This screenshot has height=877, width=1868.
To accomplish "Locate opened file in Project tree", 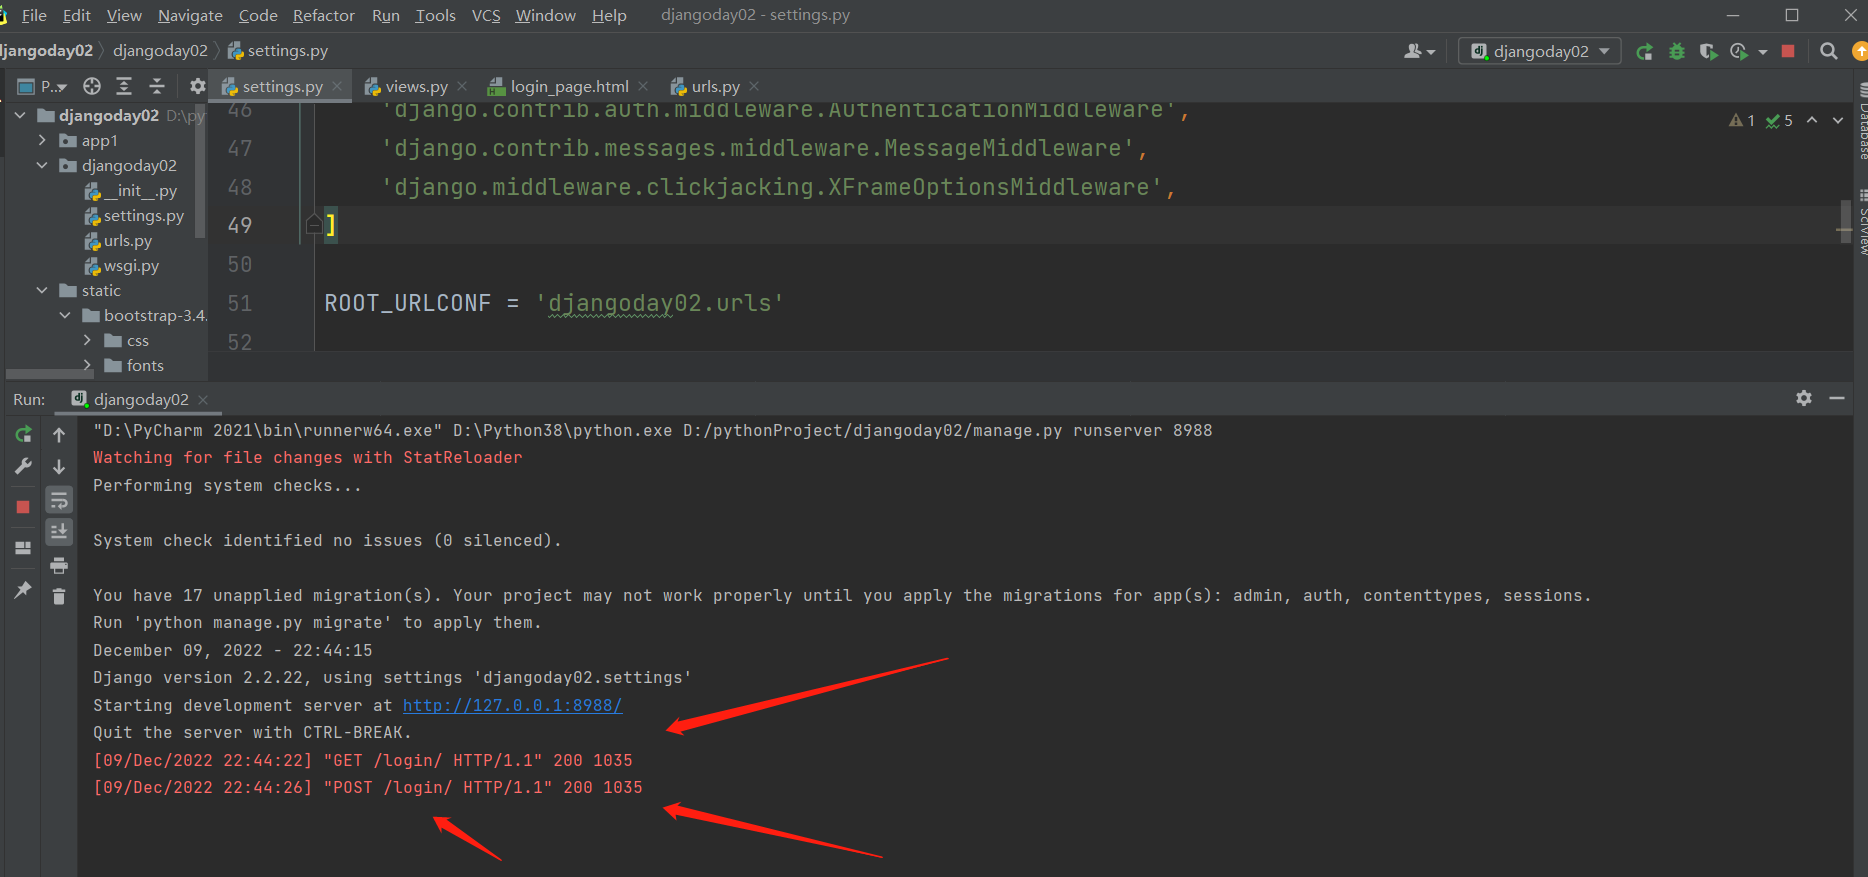I will point(92,86).
